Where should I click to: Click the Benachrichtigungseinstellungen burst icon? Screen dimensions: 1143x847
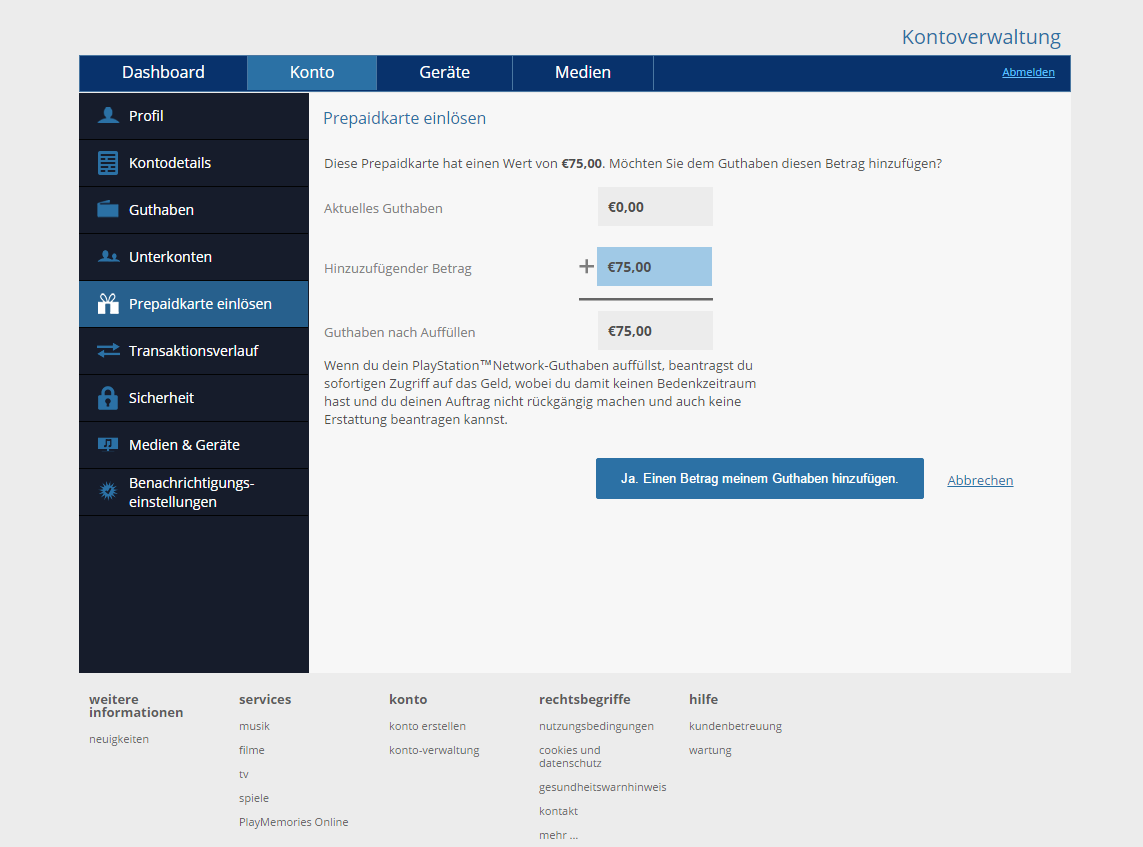(108, 491)
